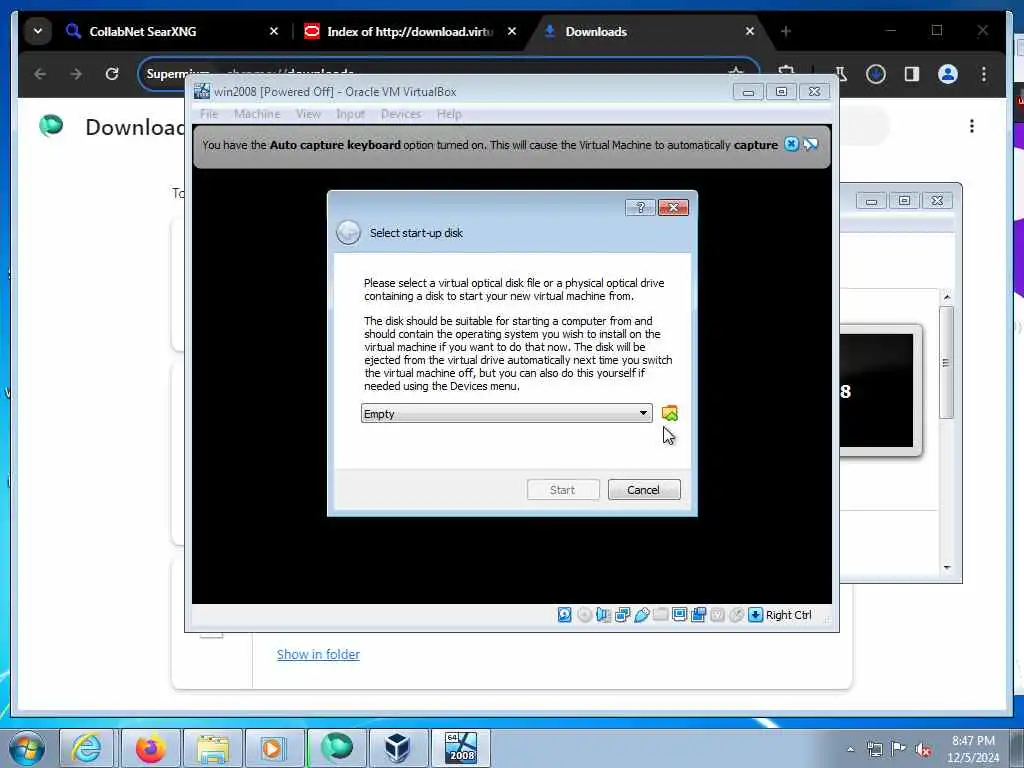Click the hard disk activity status icon

pyautogui.click(x=564, y=615)
